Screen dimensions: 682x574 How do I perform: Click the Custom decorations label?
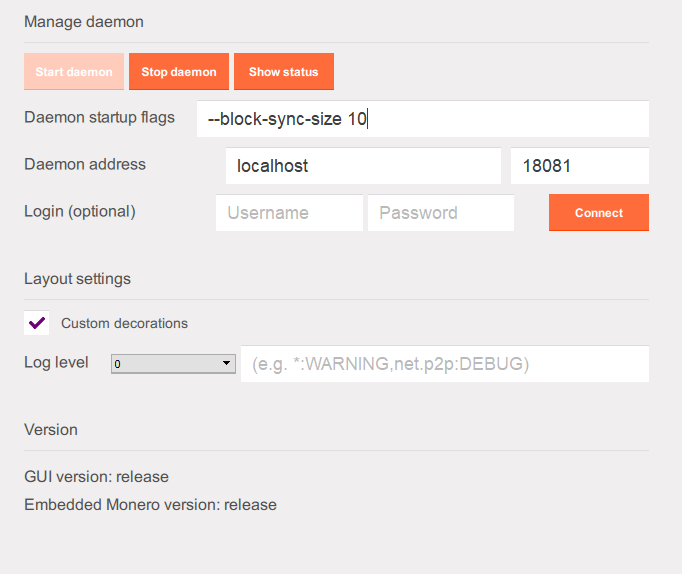point(124,323)
